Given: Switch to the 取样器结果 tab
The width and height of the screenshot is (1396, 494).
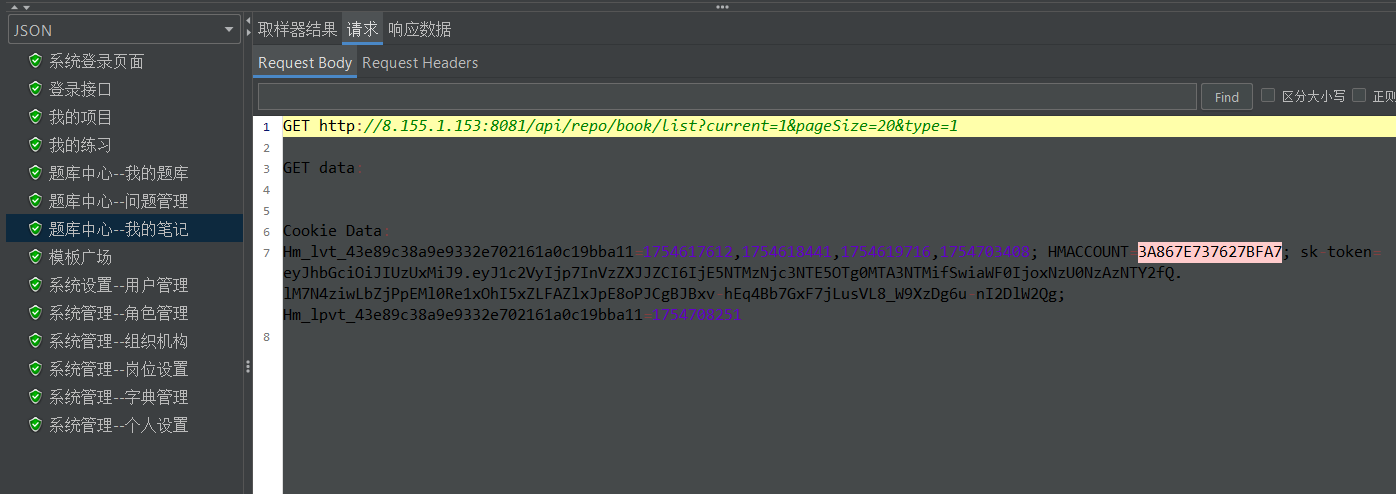Looking at the screenshot, I should pyautogui.click(x=298, y=29).
